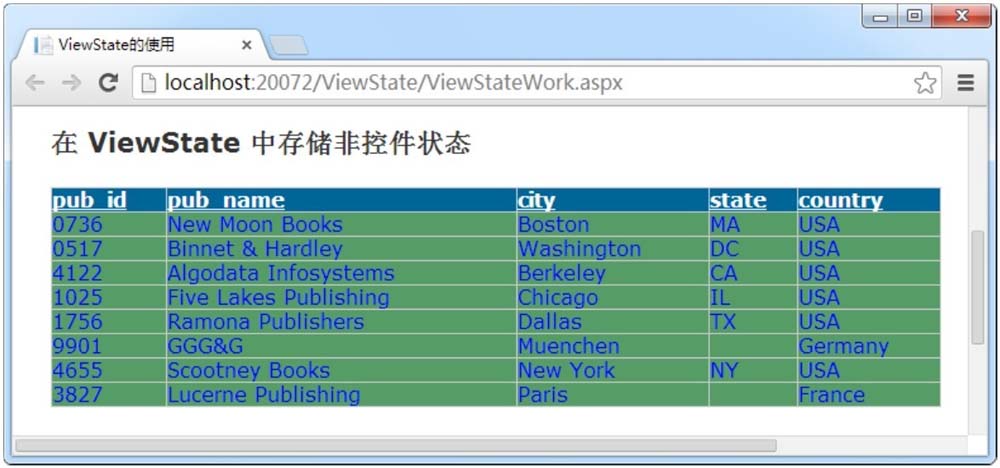Click the DC state cell
Screen dimensions: 1000x468
click(x=753, y=249)
